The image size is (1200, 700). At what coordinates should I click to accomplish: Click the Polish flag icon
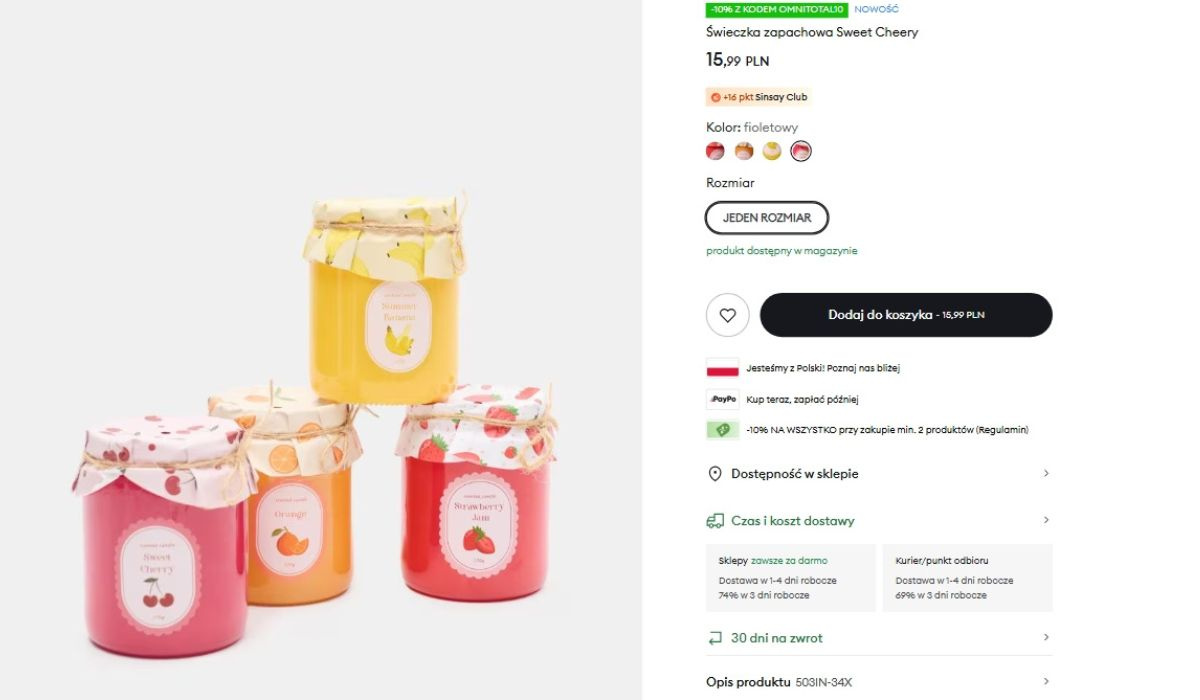tap(722, 368)
